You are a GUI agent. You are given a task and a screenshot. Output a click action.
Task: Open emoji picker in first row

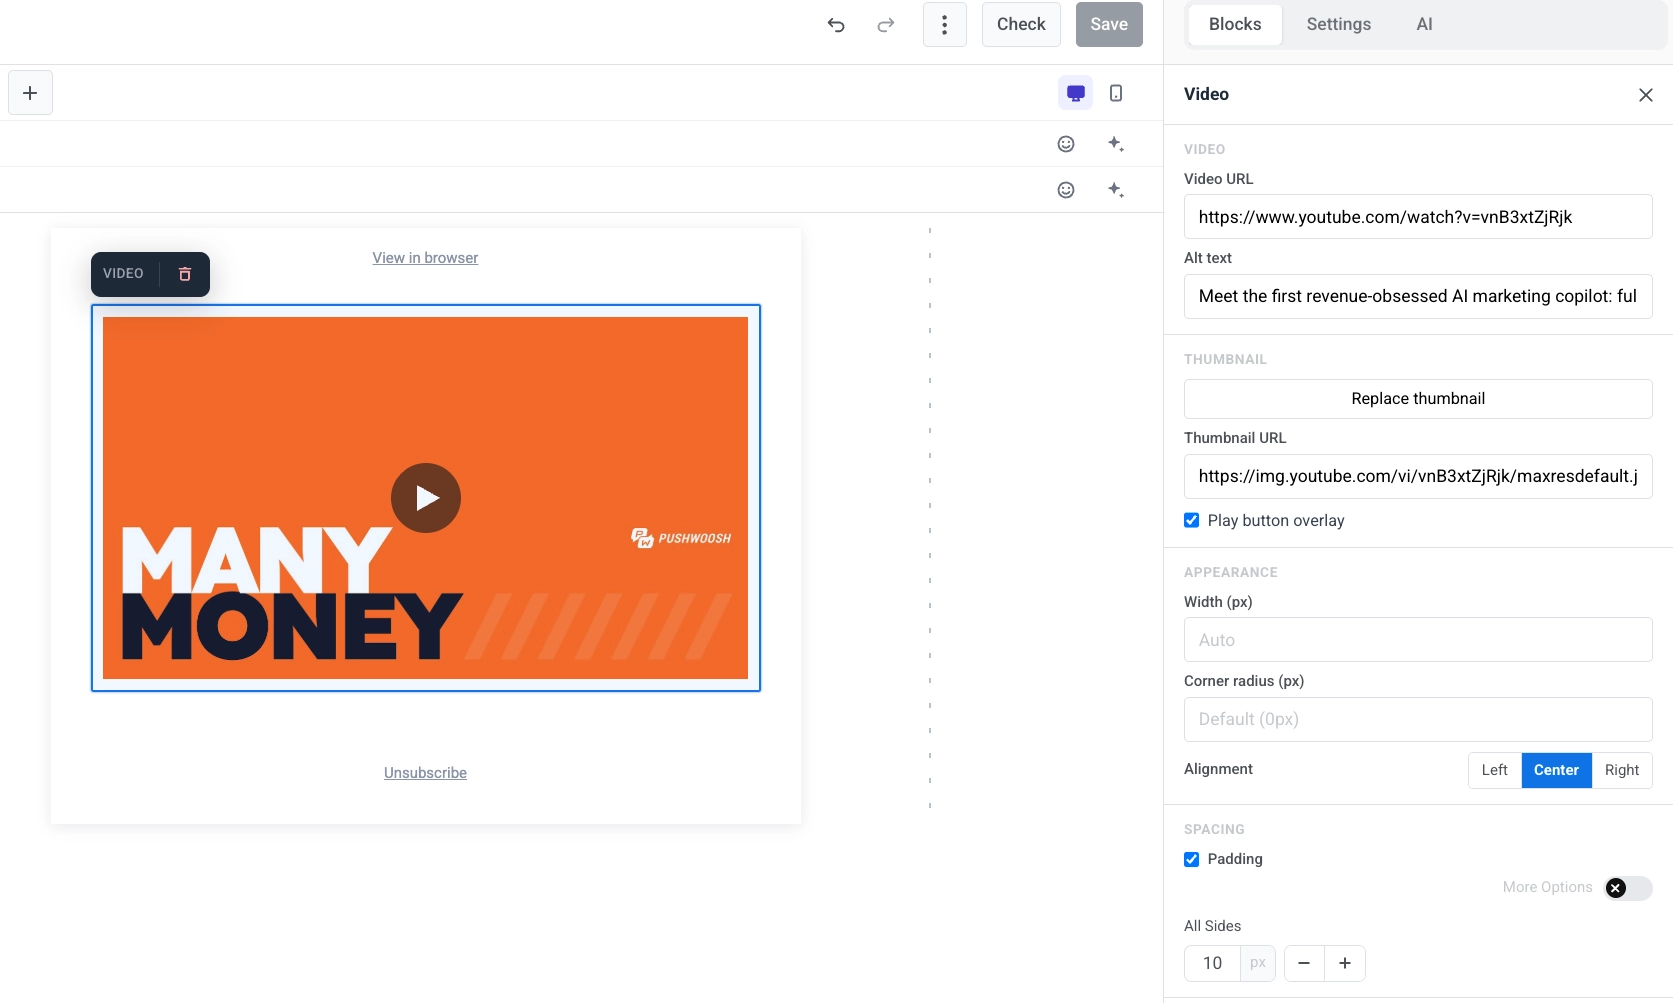(1066, 144)
